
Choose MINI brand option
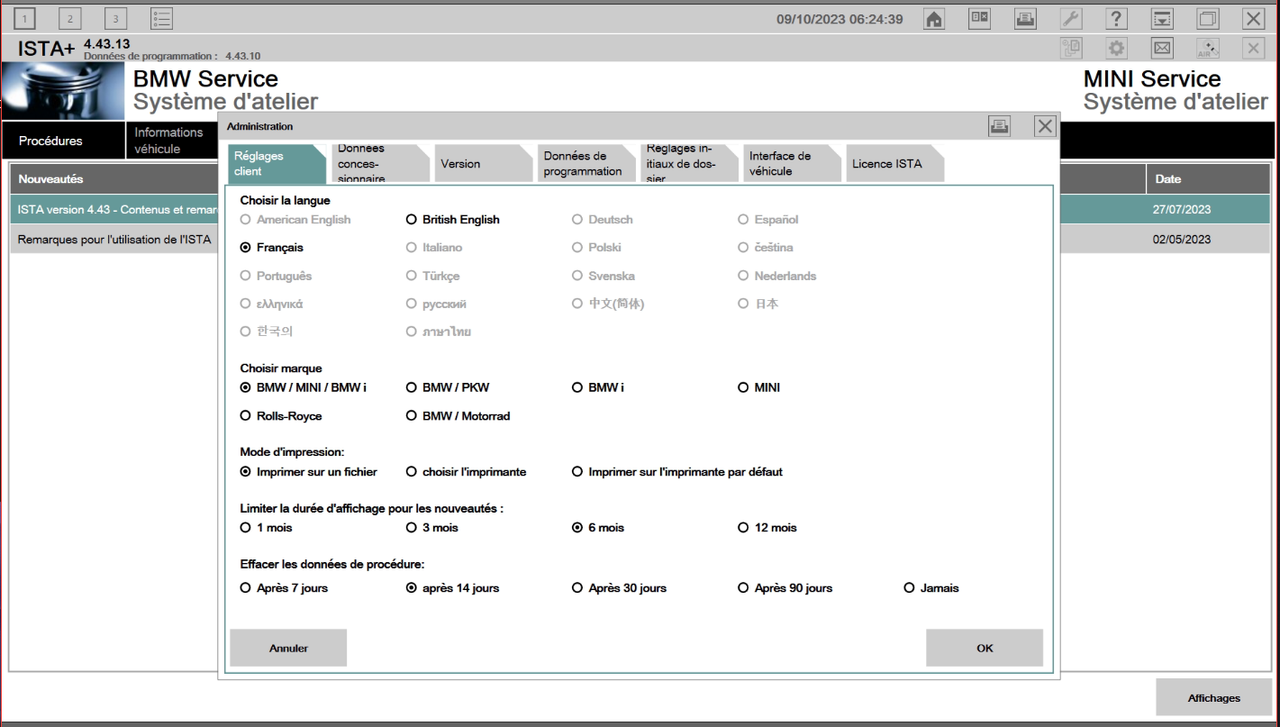[759, 387]
